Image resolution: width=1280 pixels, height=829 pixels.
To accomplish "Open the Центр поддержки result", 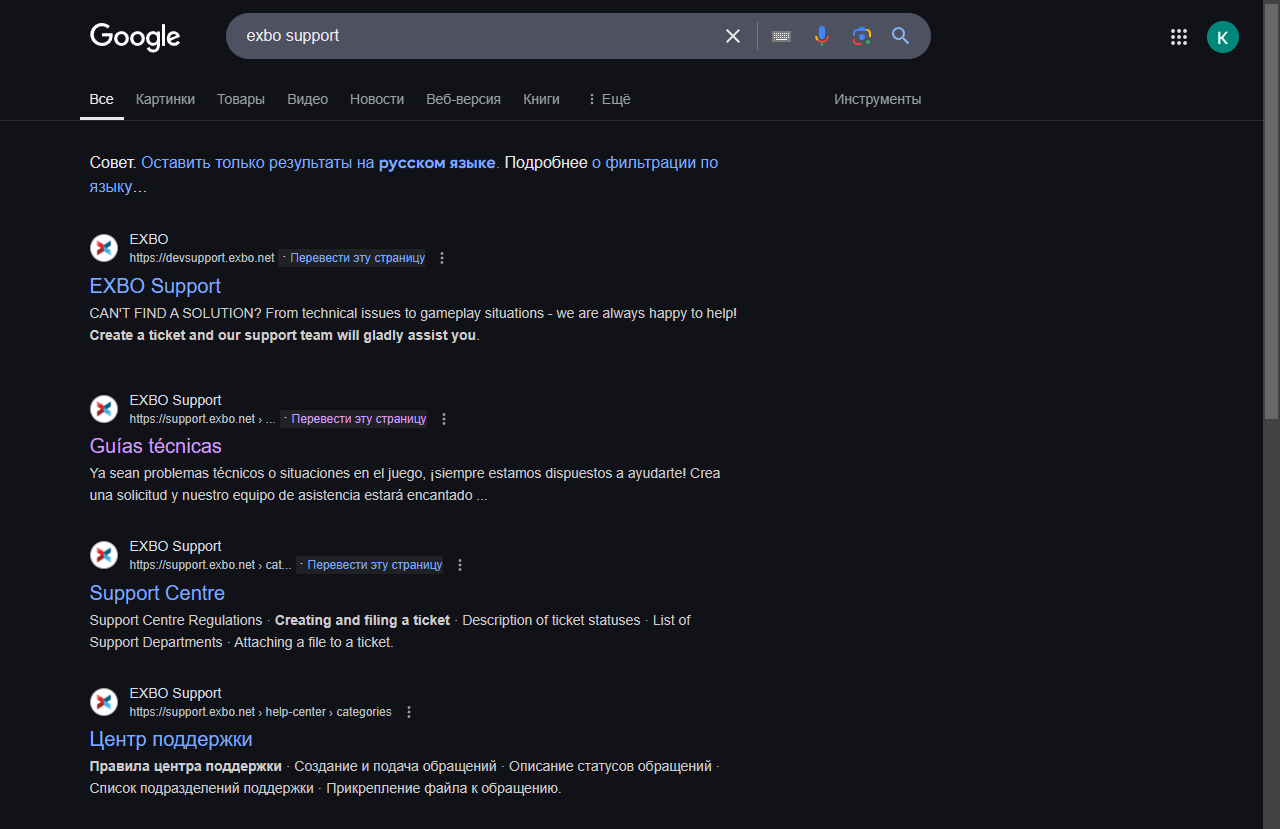I will click(171, 739).
